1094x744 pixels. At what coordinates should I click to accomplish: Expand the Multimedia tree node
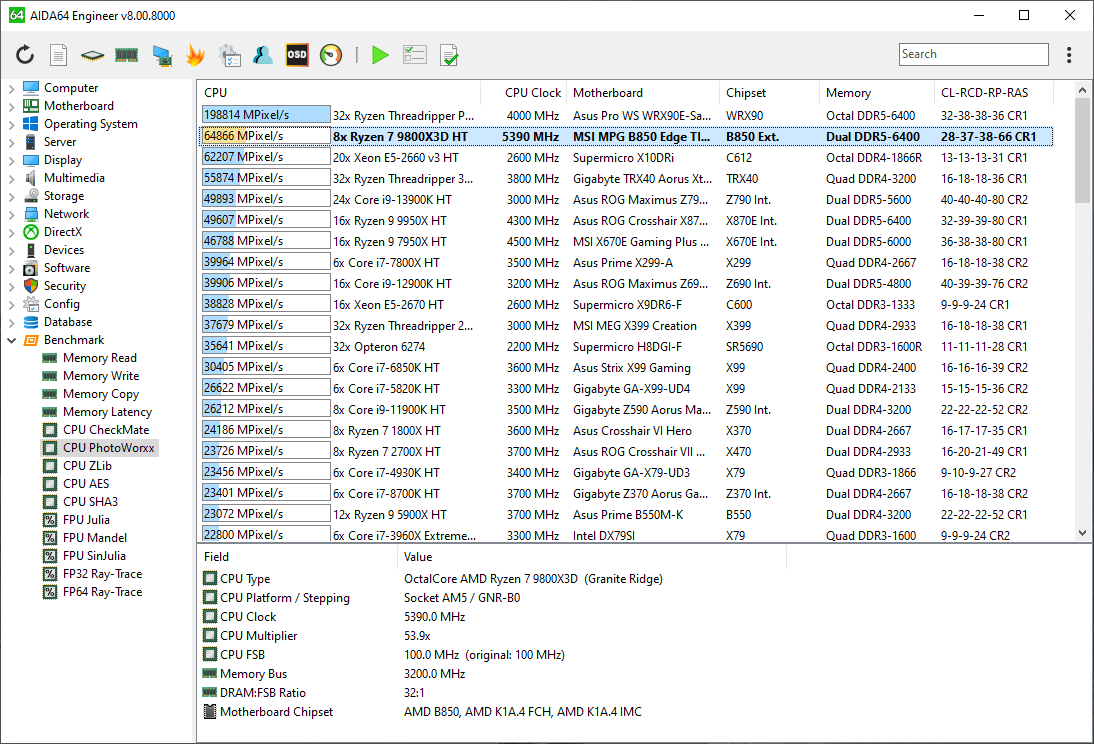click(x=11, y=179)
